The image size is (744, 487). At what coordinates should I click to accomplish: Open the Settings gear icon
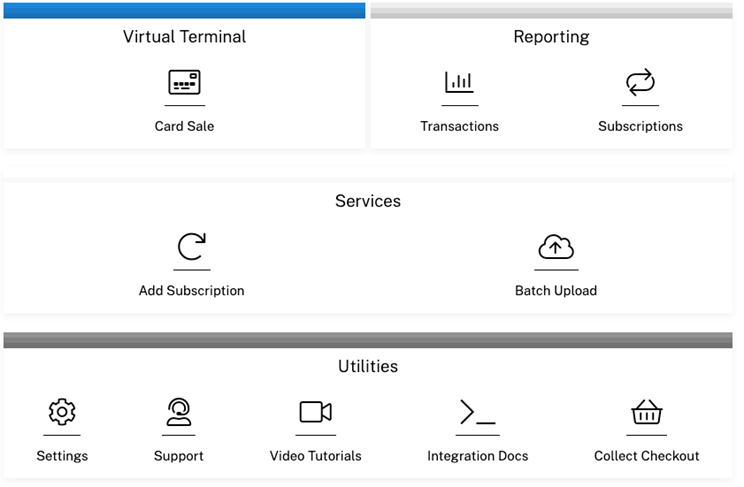[x=62, y=412]
